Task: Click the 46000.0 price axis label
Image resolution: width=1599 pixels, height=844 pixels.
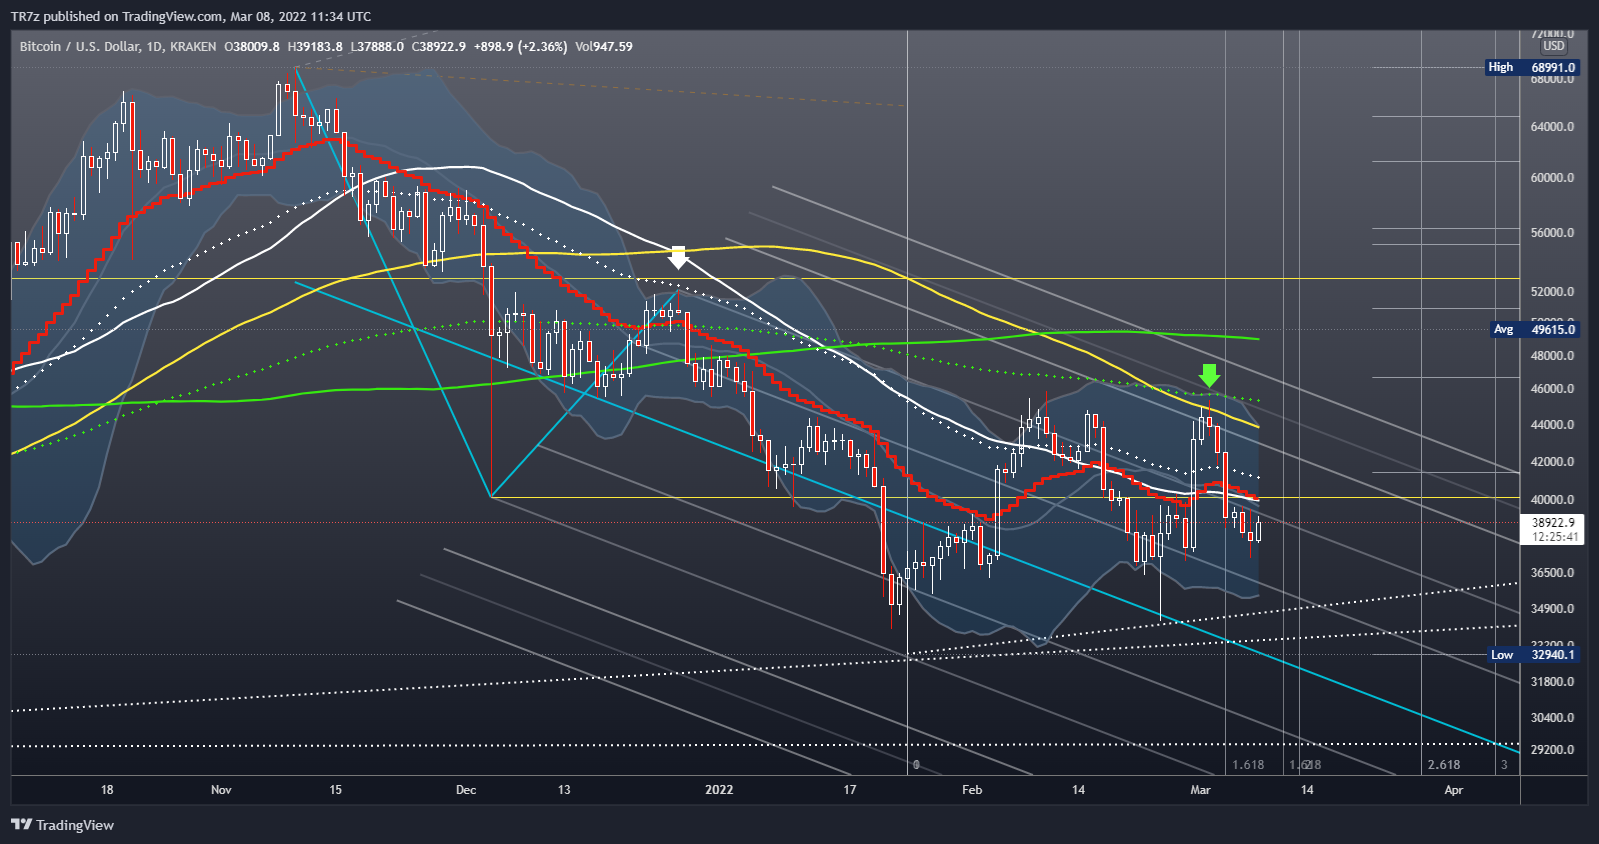Action: [x=1552, y=389]
